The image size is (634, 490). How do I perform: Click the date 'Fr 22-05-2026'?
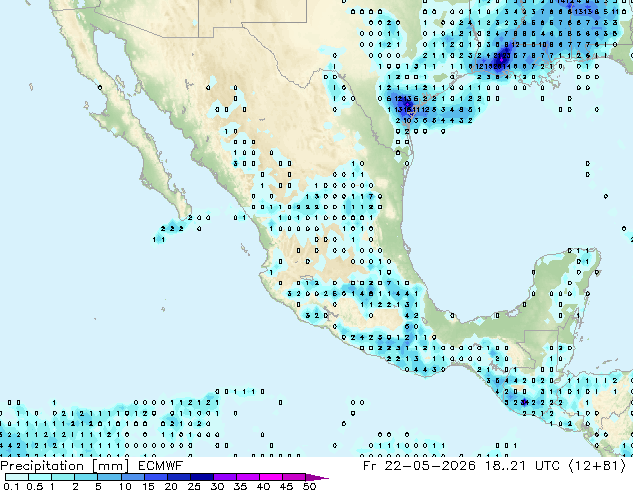tap(419, 466)
